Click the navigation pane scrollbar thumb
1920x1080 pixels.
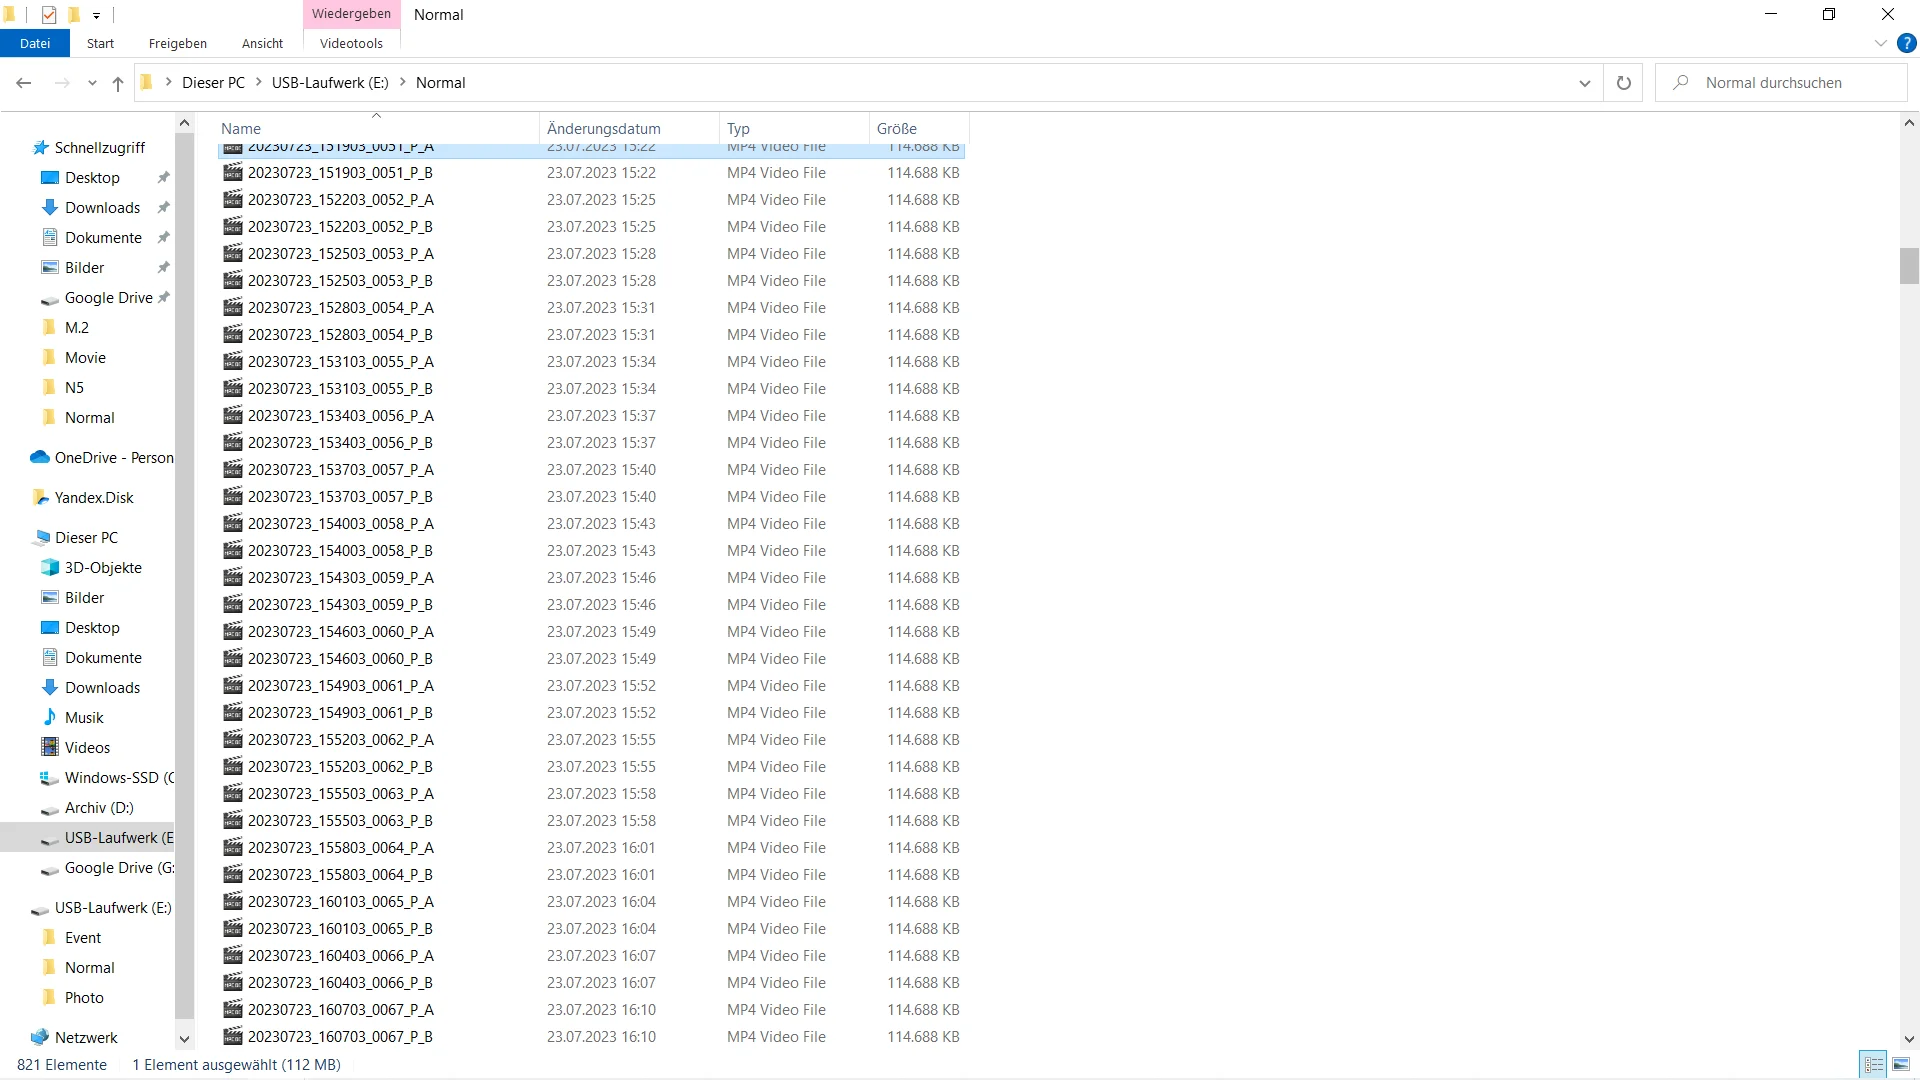pyautogui.click(x=184, y=575)
